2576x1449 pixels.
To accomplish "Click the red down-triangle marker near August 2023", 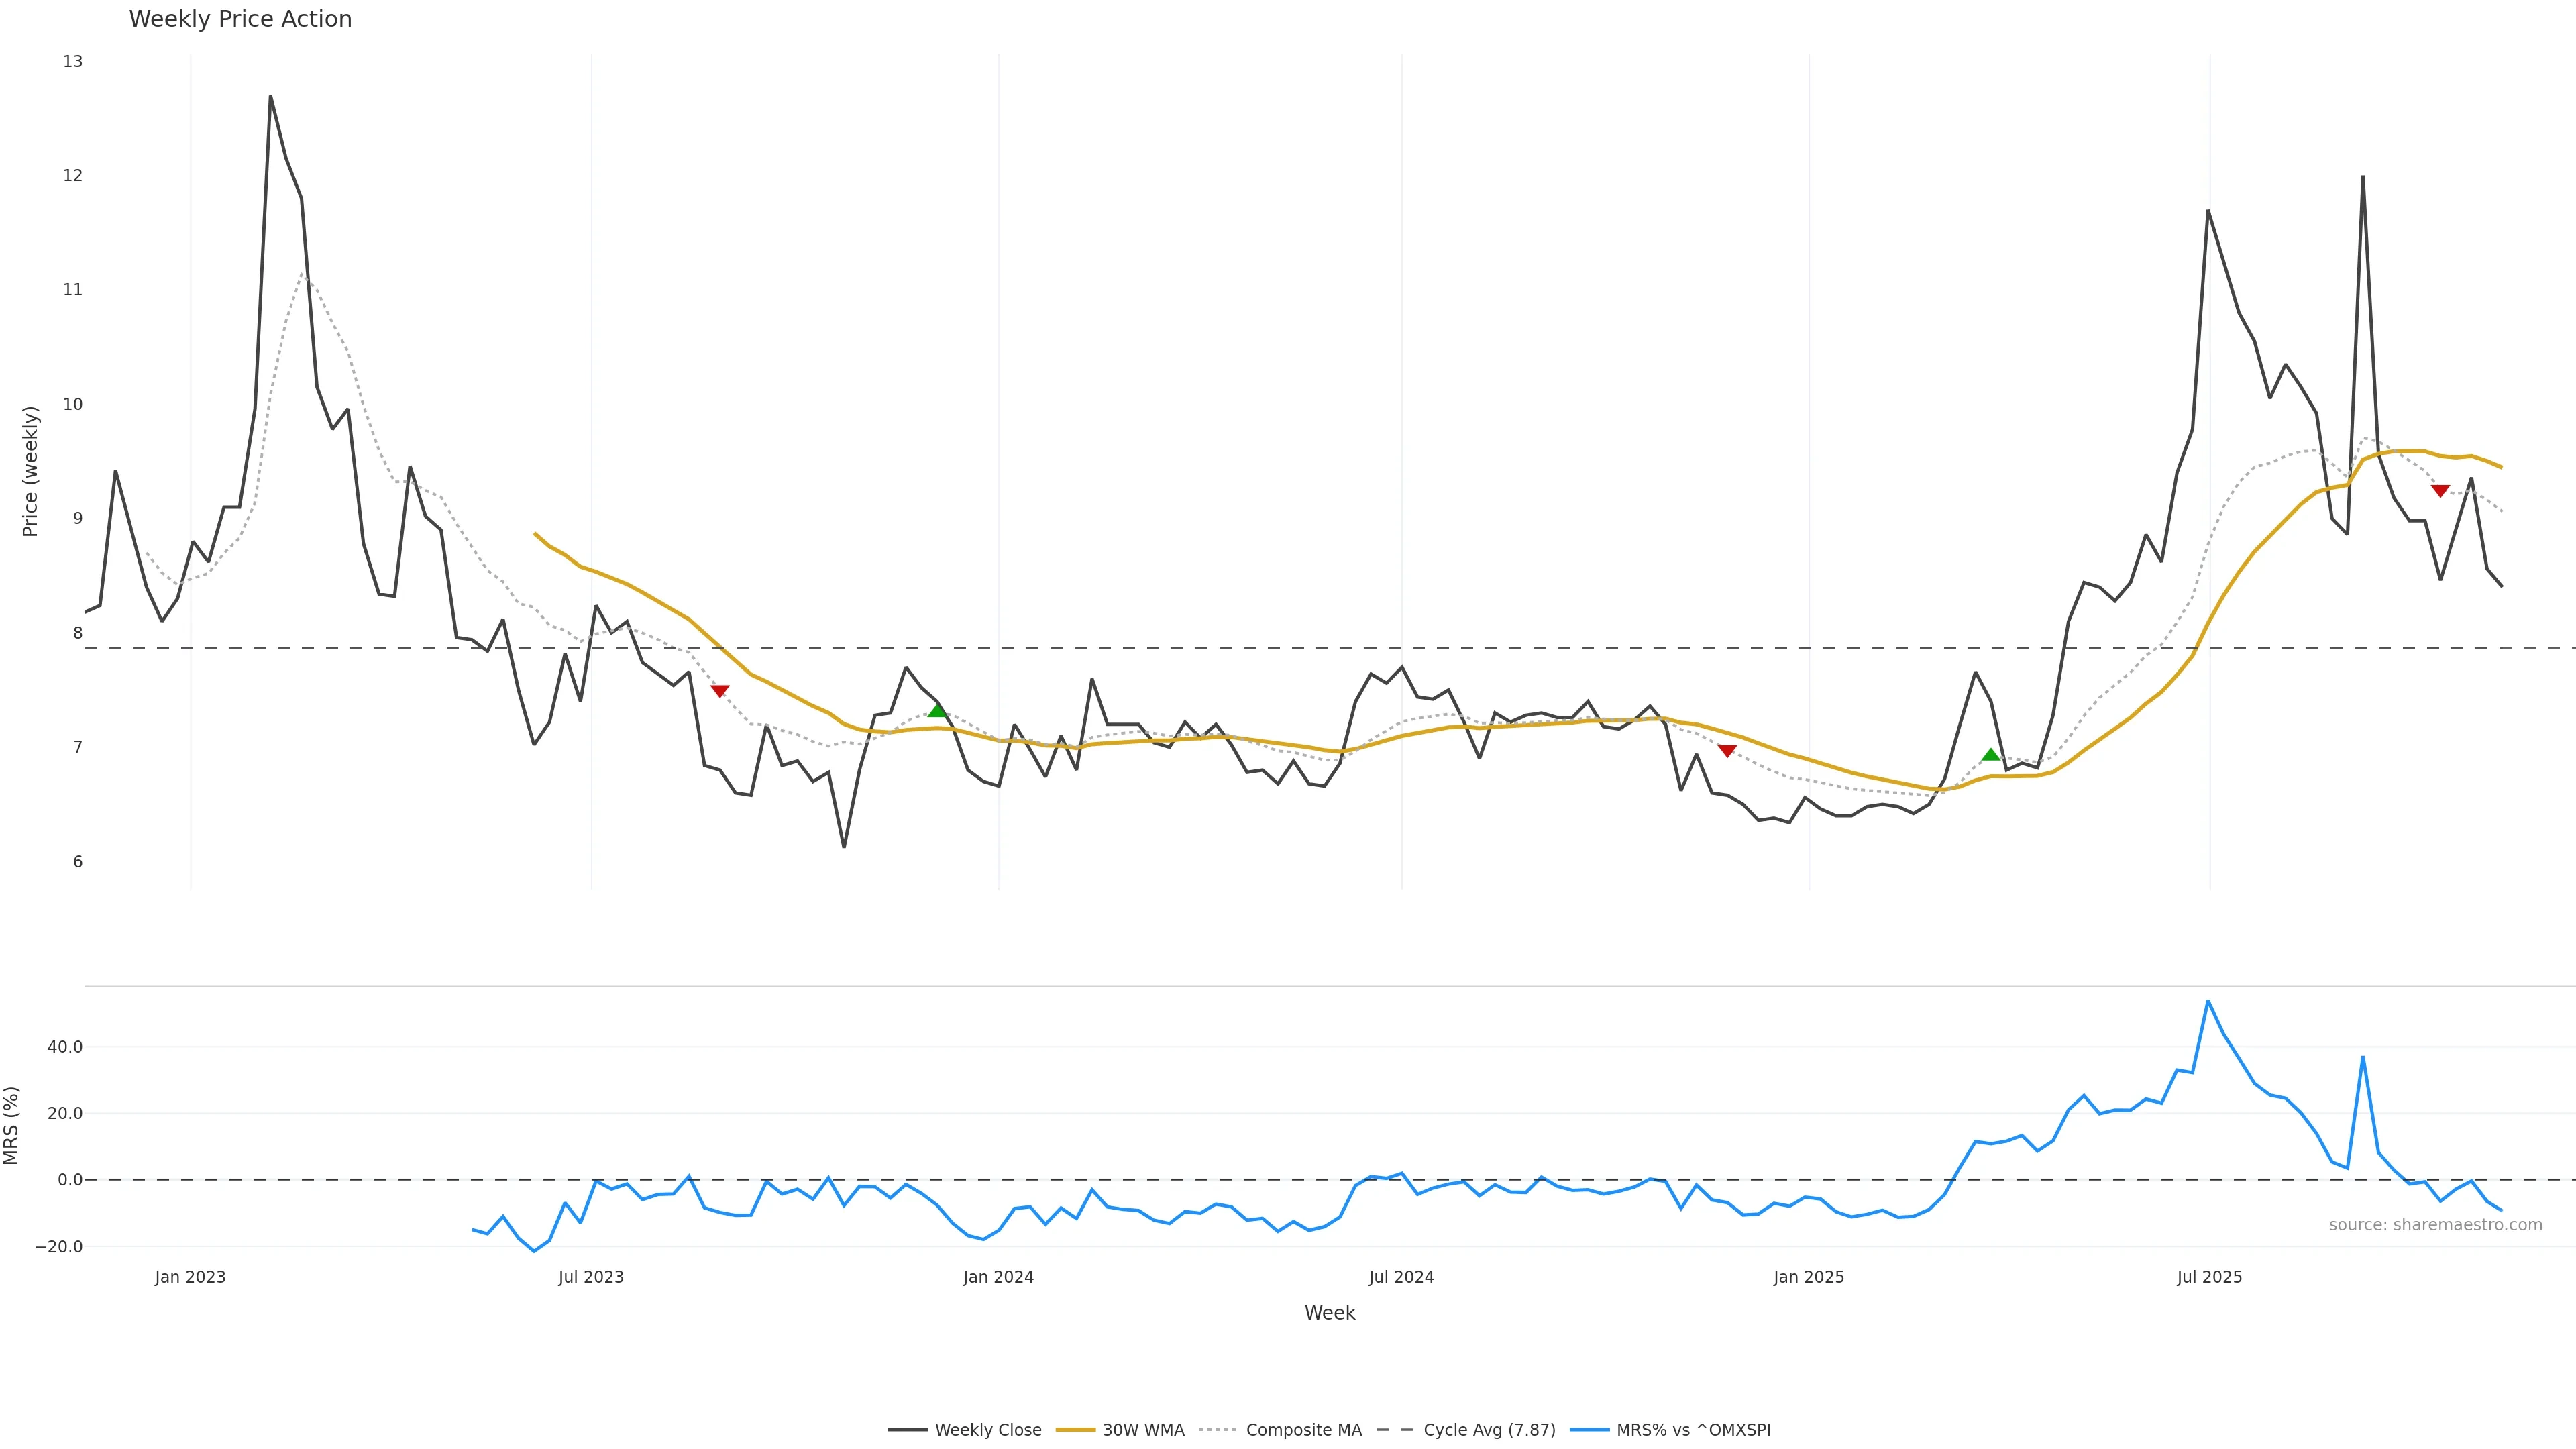I will click(x=719, y=691).
